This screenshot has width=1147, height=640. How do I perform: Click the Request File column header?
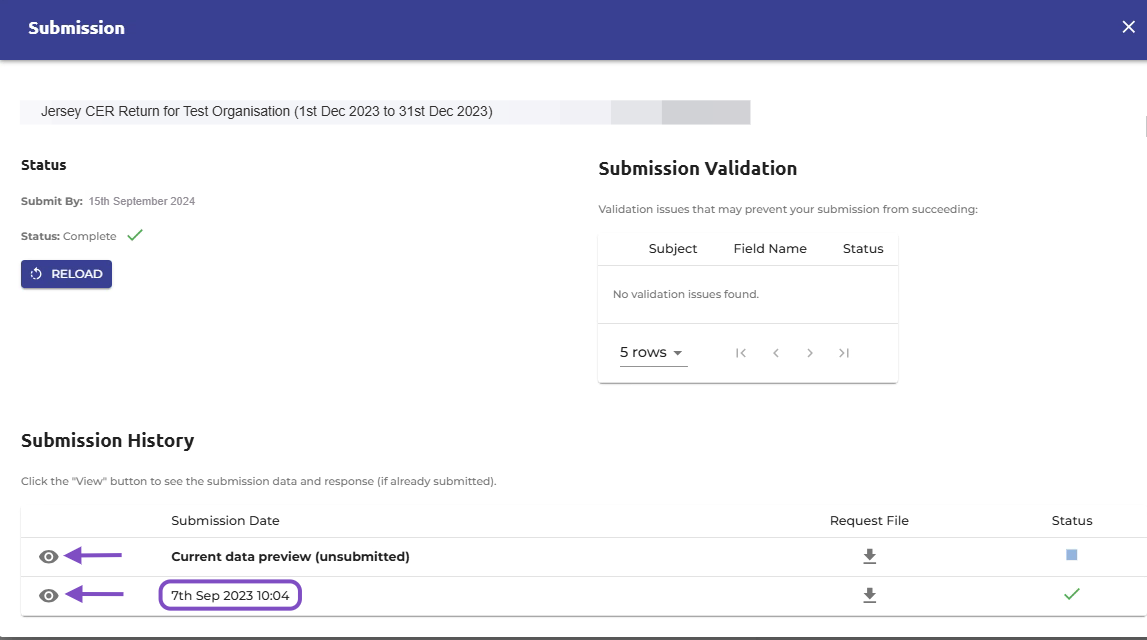(869, 521)
